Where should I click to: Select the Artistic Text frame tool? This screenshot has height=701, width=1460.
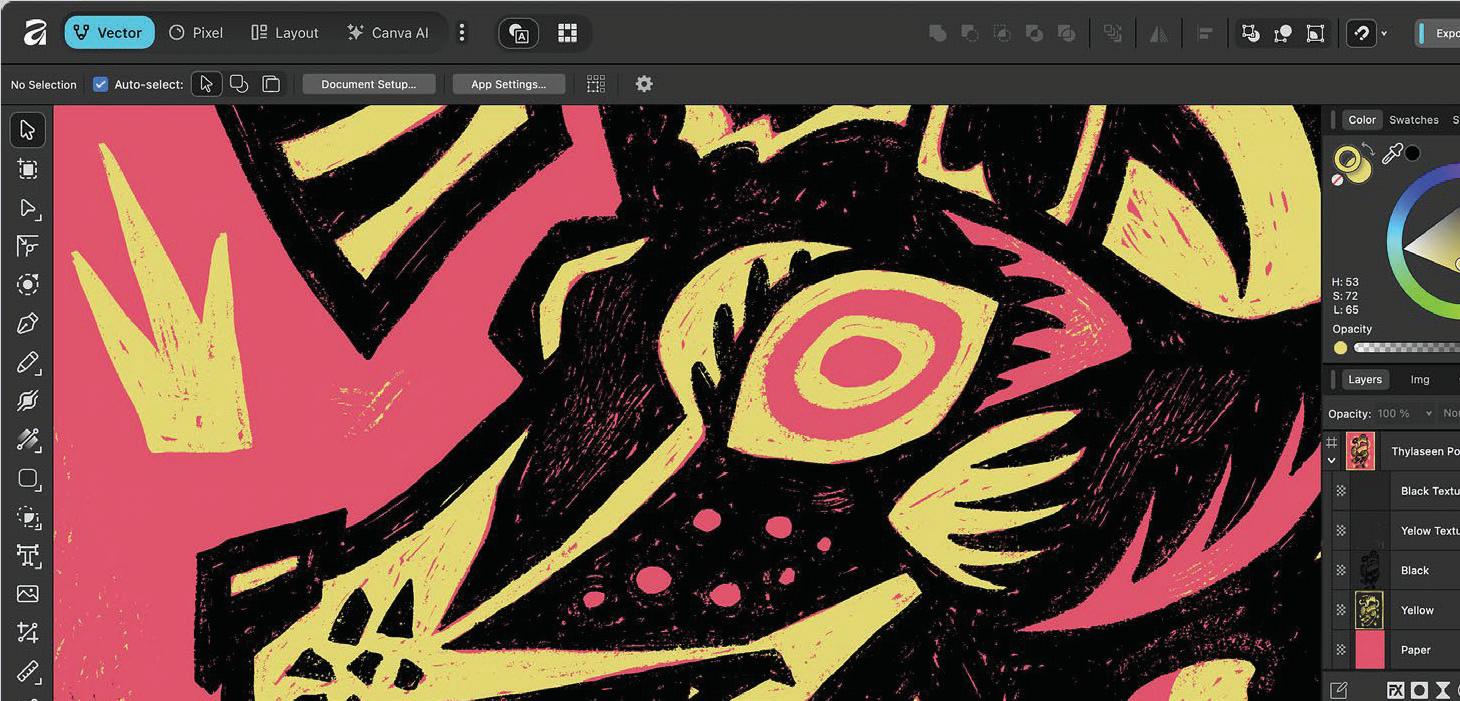coord(28,556)
